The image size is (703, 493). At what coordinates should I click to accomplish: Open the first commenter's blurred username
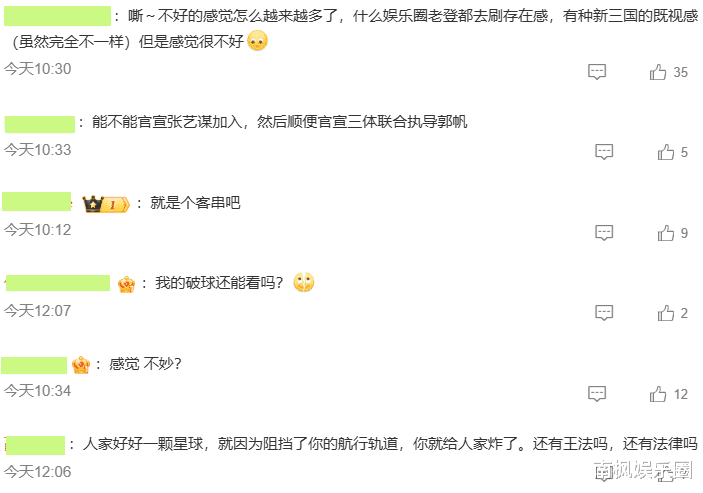[57, 15]
